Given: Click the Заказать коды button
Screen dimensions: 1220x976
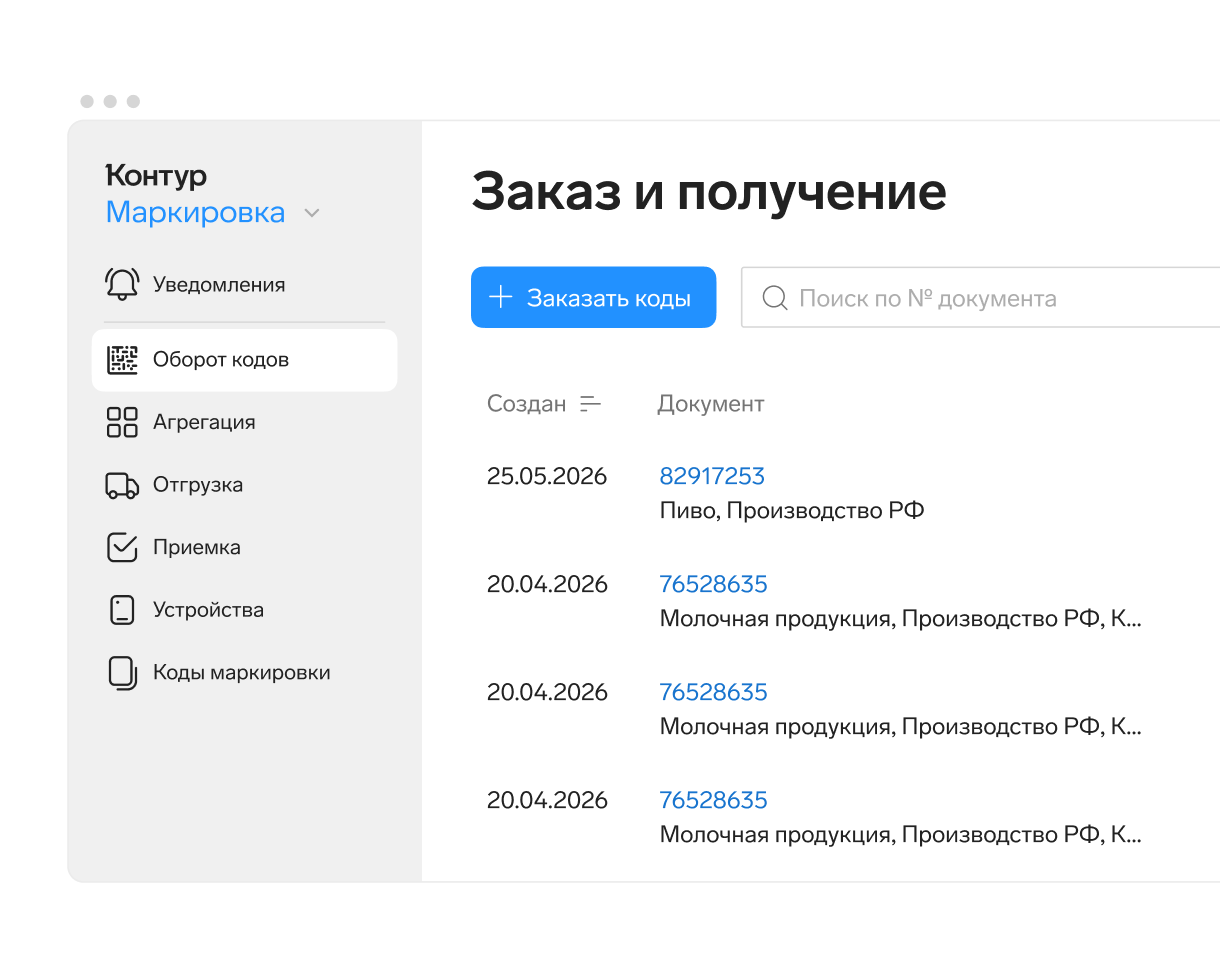Looking at the screenshot, I should (x=593, y=297).
